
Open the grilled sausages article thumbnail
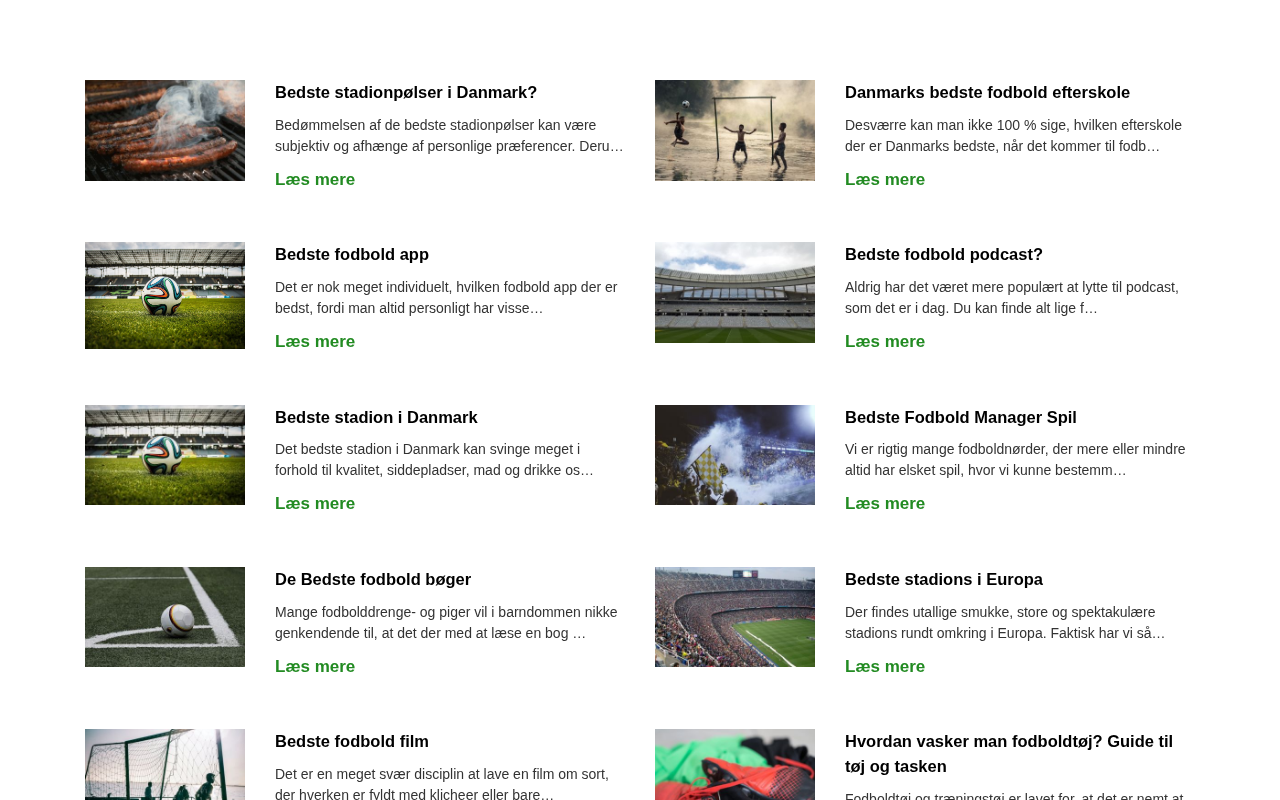(x=165, y=130)
